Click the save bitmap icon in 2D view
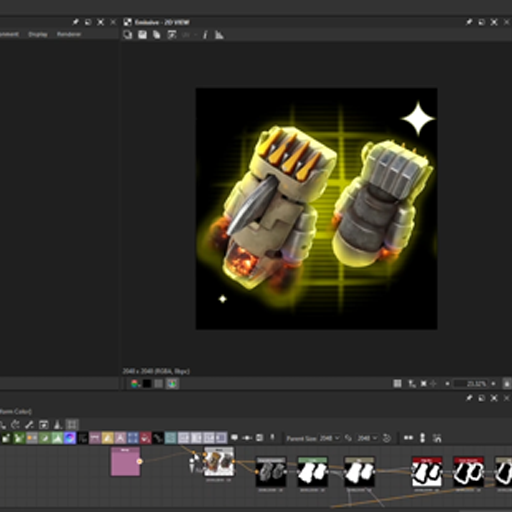Image resolution: width=512 pixels, height=512 pixels. point(142,35)
